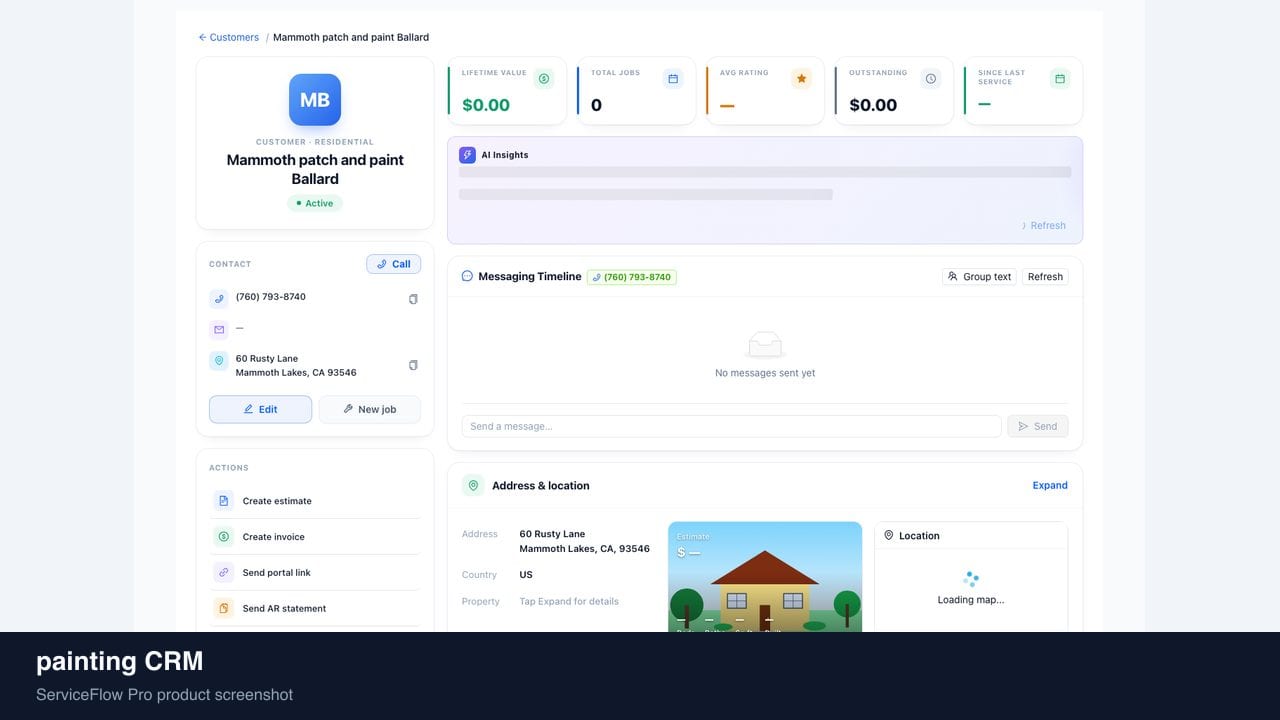The height and width of the screenshot is (720, 1280).
Task: Copy the 60 Rusty Lane address
Action: coord(413,365)
